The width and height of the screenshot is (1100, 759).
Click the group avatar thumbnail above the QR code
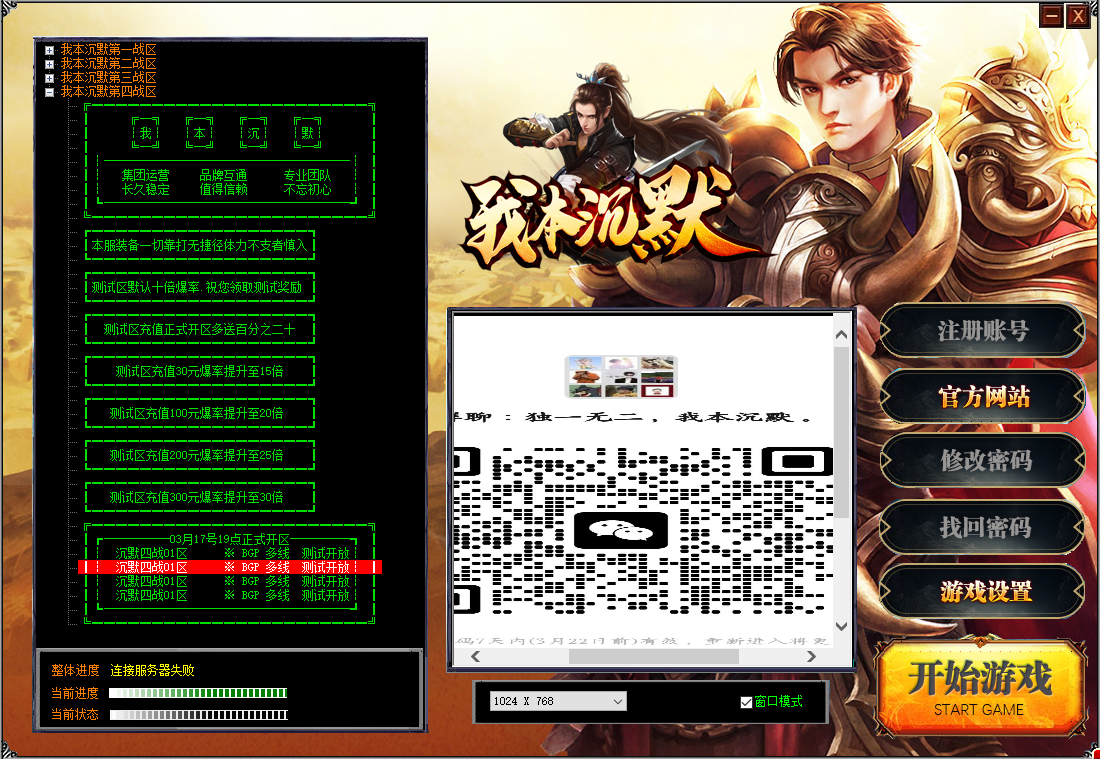[621, 377]
